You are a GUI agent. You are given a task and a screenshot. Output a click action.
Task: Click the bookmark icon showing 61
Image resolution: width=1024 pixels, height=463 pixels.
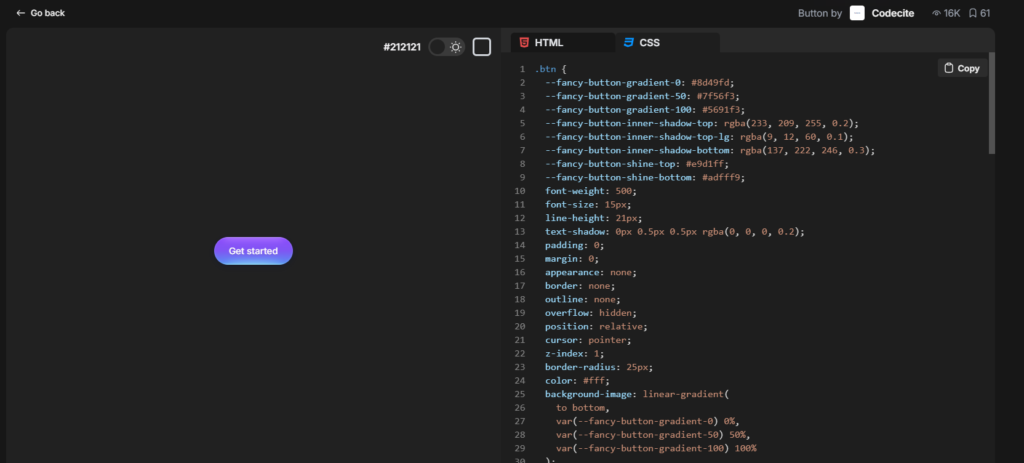(x=972, y=13)
